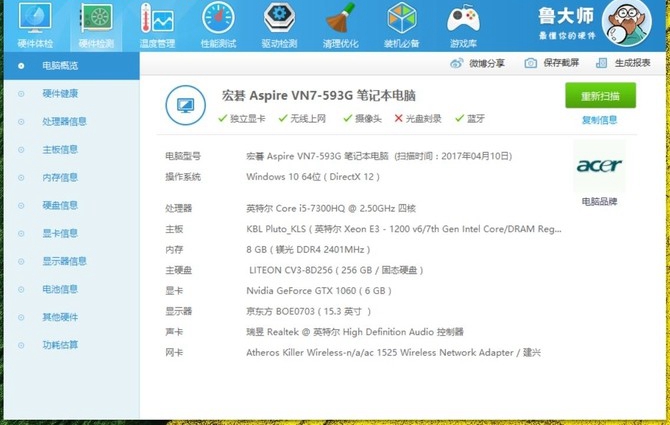Click the 电脑品牌 label under logo
The width and height of the screenshot is (670, 425).
[599, 202]
